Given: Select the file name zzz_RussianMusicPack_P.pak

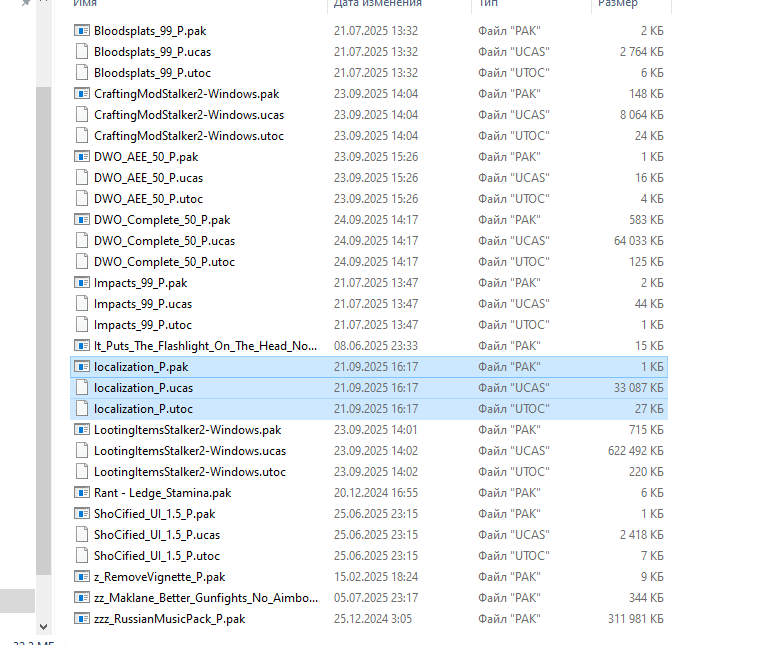Looking at the screenshot, I should click(x=170, y=619).
